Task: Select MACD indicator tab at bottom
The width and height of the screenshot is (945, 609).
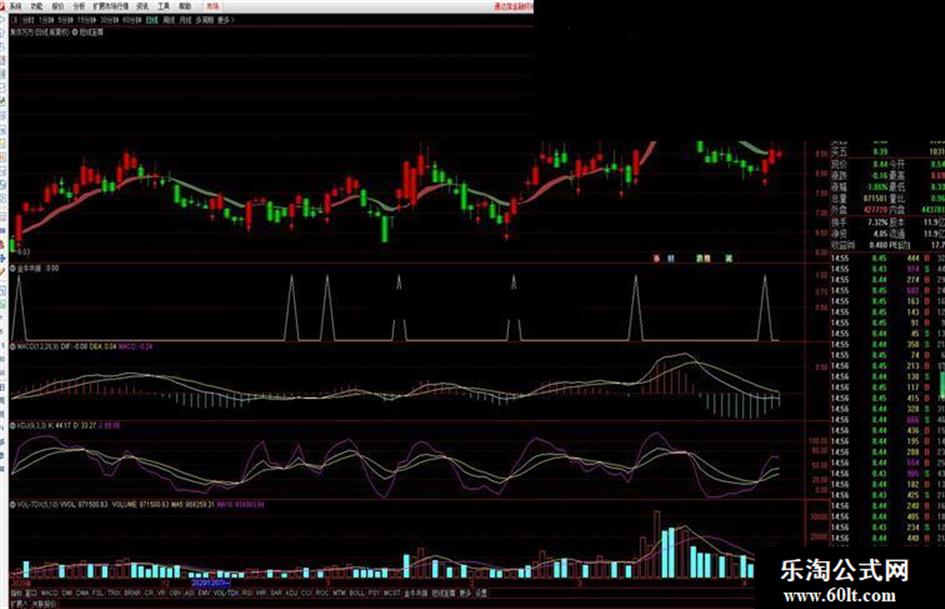Action: point(49,593)
